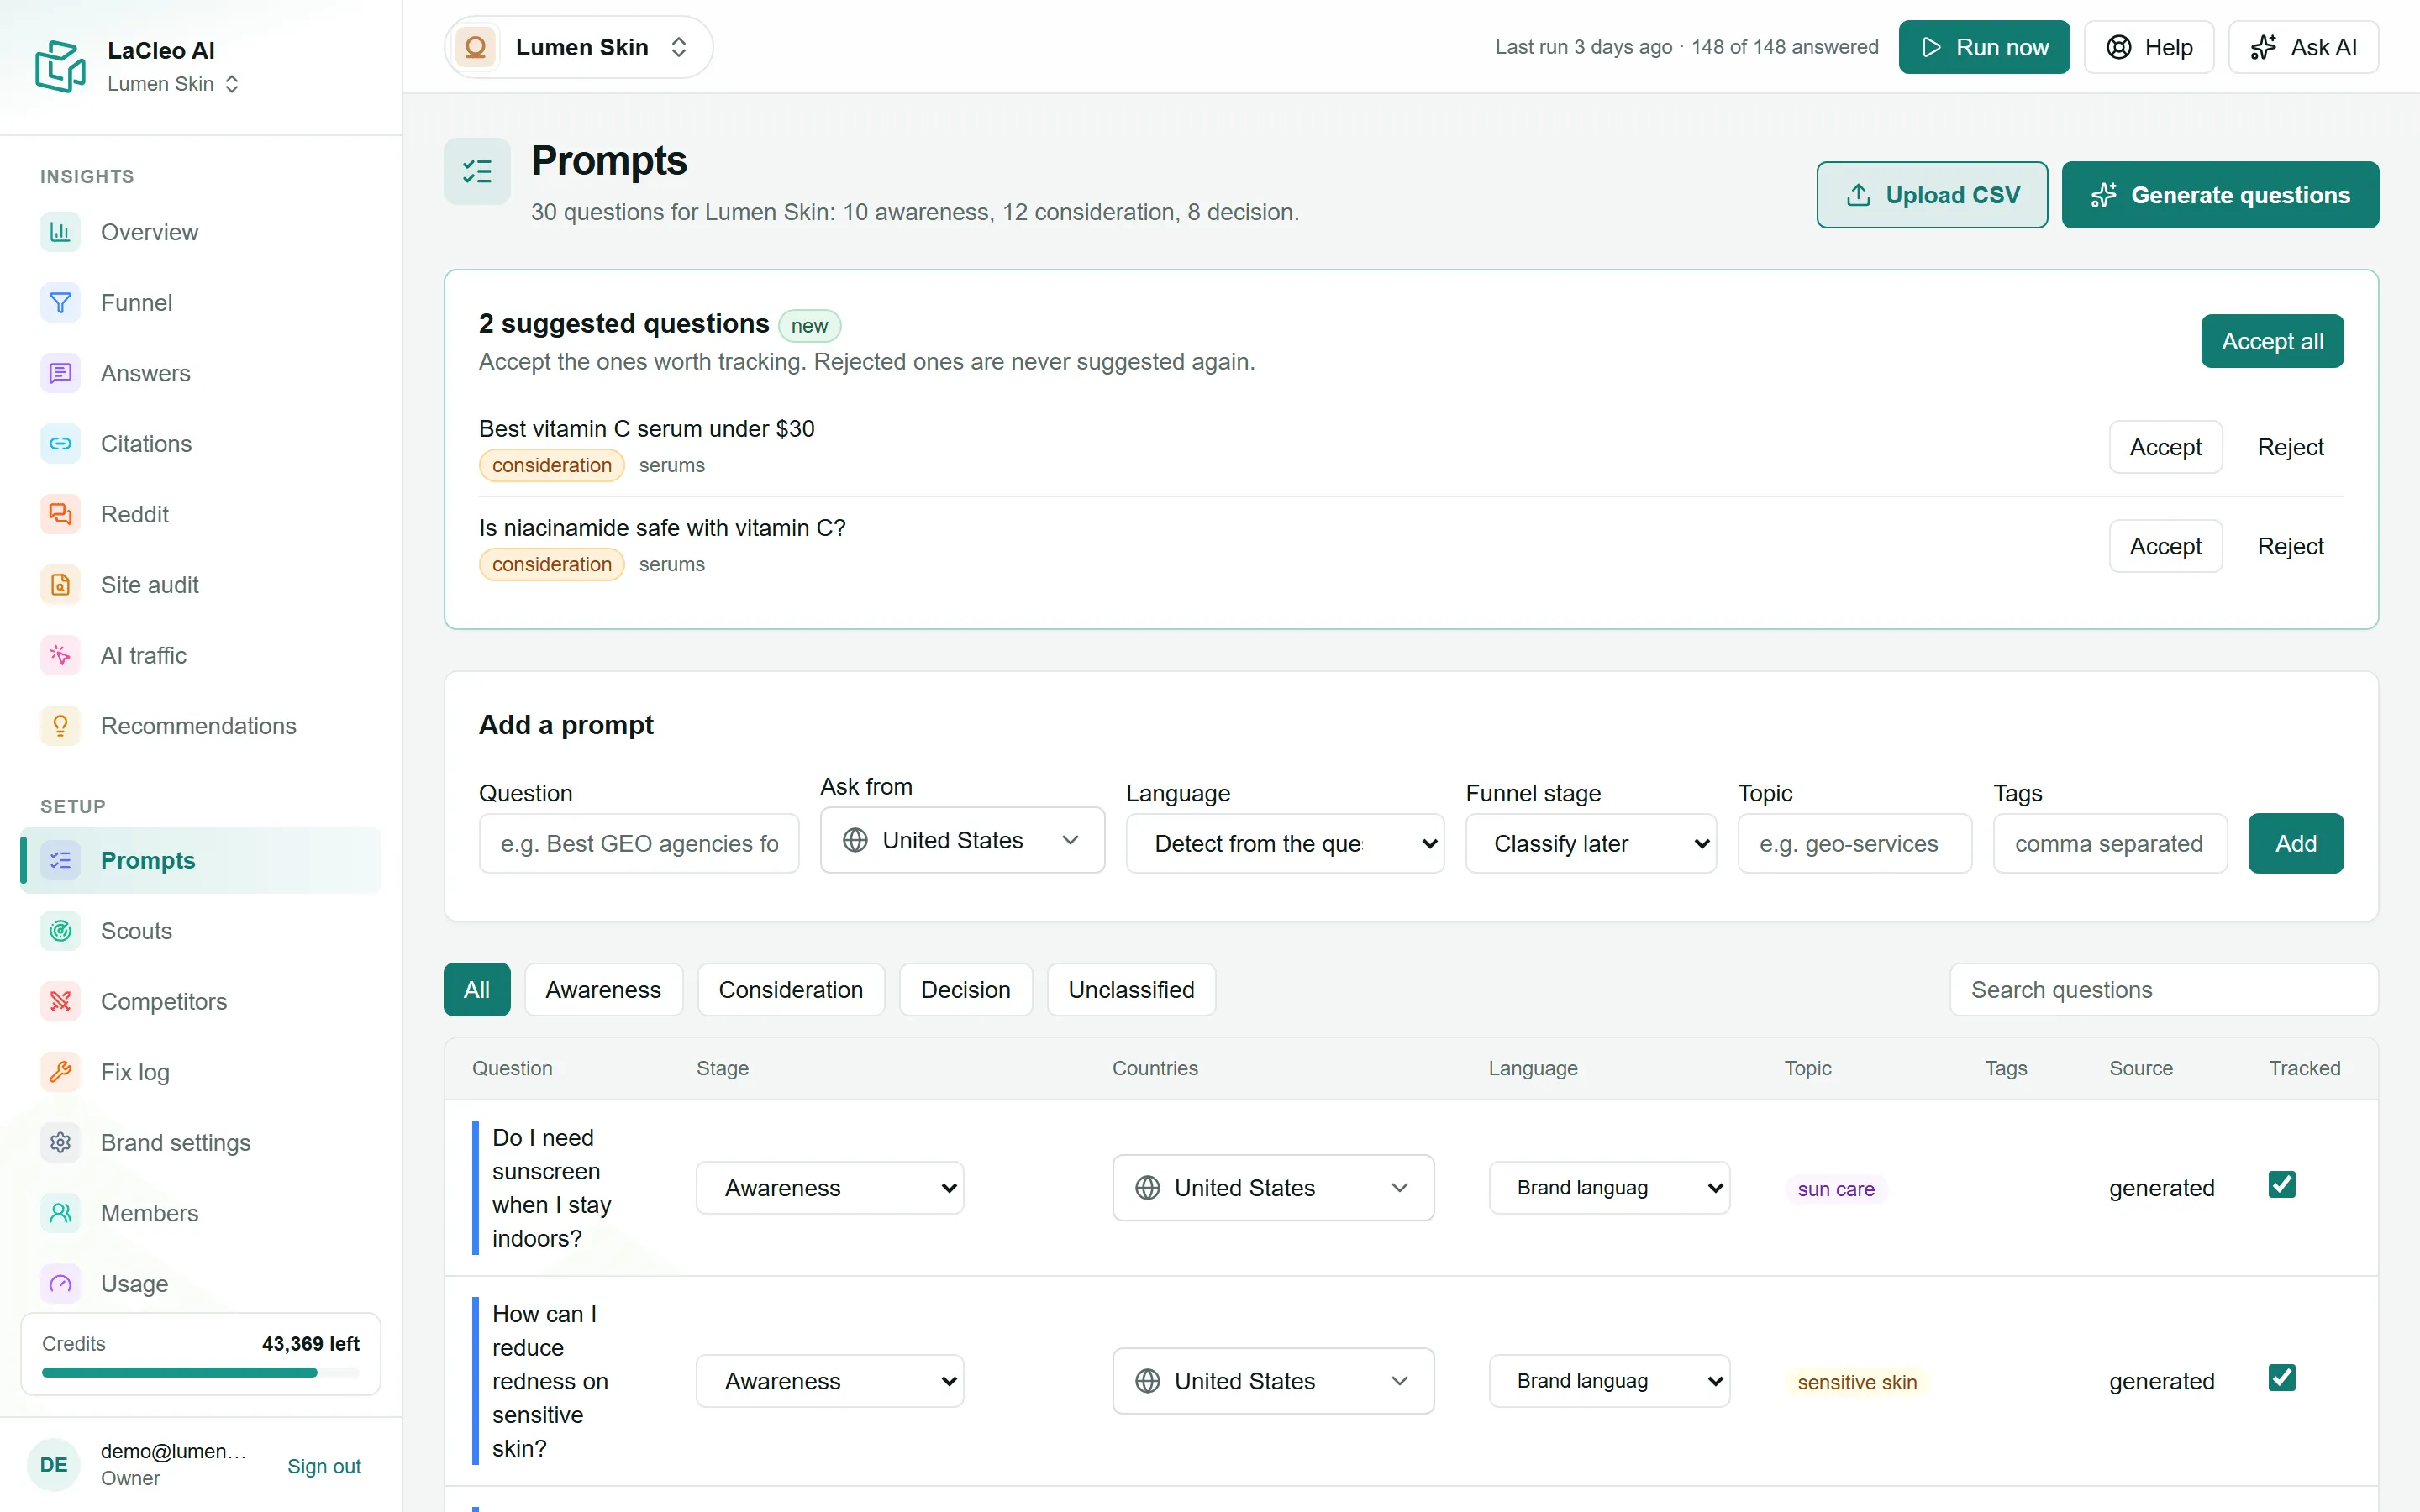The height and width of the screenshot is (1512, 2420).
Task: Open the Funnel stage Classify later dropdown
Action: [1590, 843]
